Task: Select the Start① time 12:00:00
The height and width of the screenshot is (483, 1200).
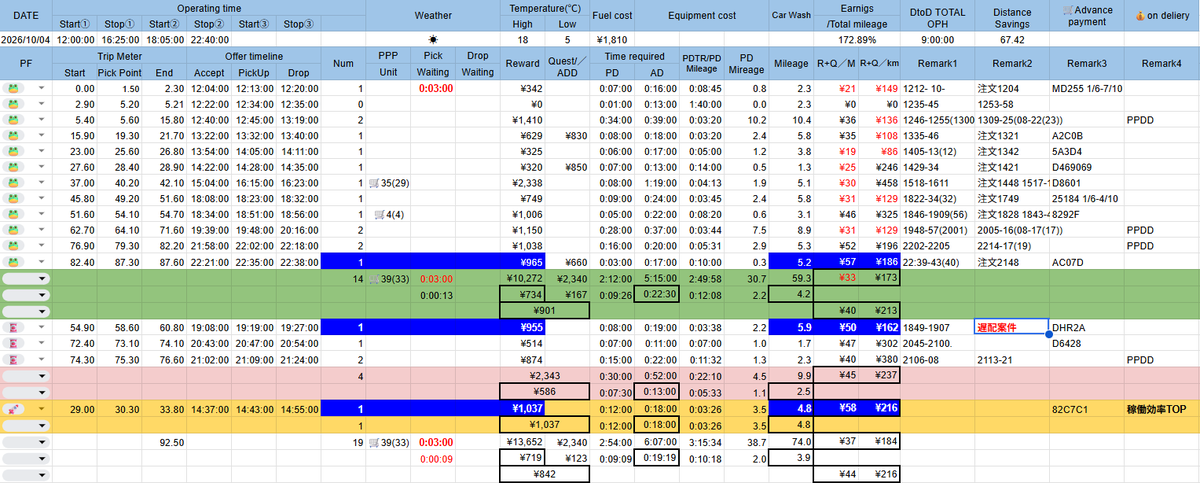Action: pos(76,39)
